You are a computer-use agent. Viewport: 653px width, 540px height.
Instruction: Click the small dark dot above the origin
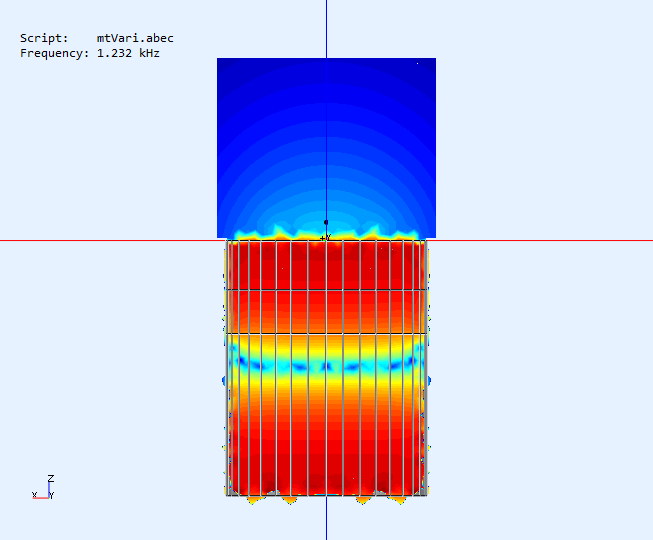[326, 222]
